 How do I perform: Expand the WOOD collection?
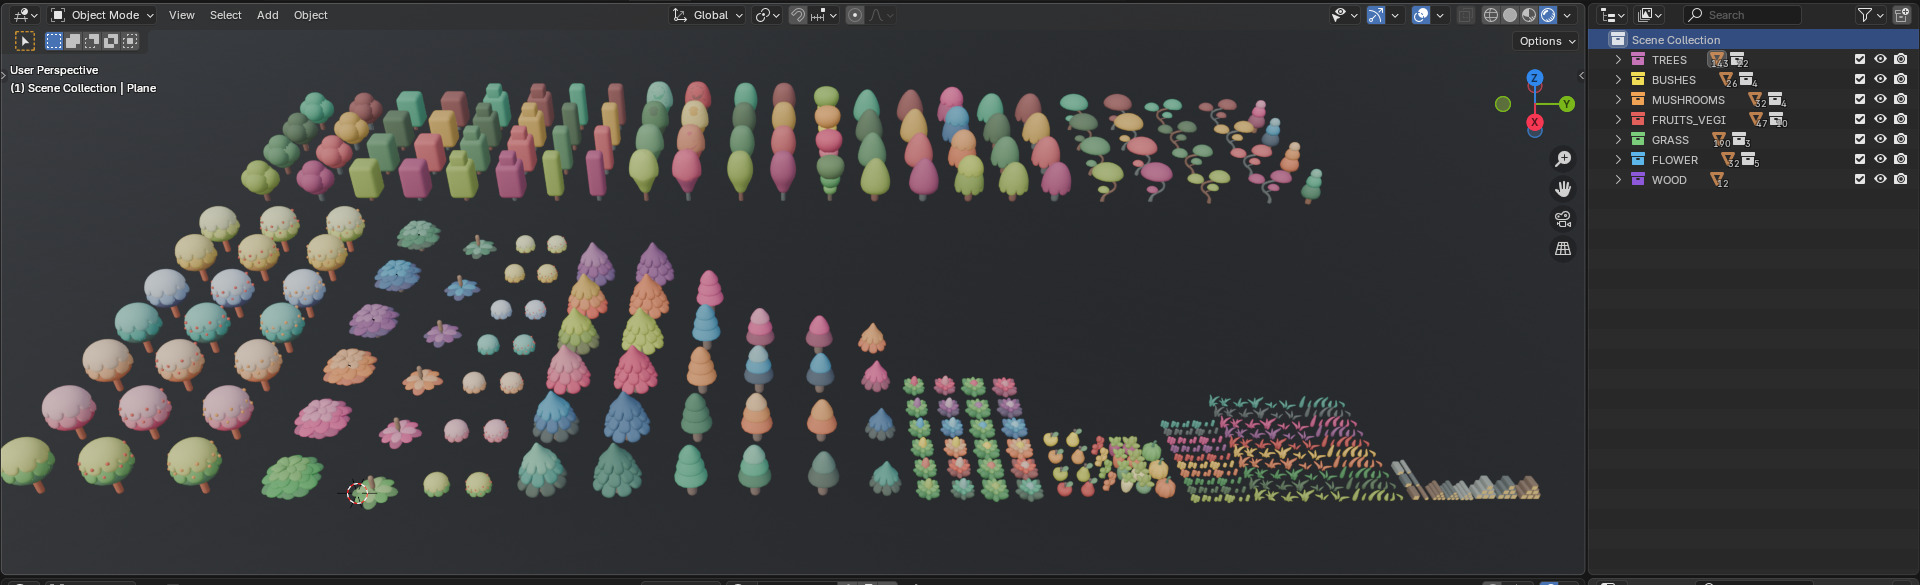click(x=1618, y=180)
